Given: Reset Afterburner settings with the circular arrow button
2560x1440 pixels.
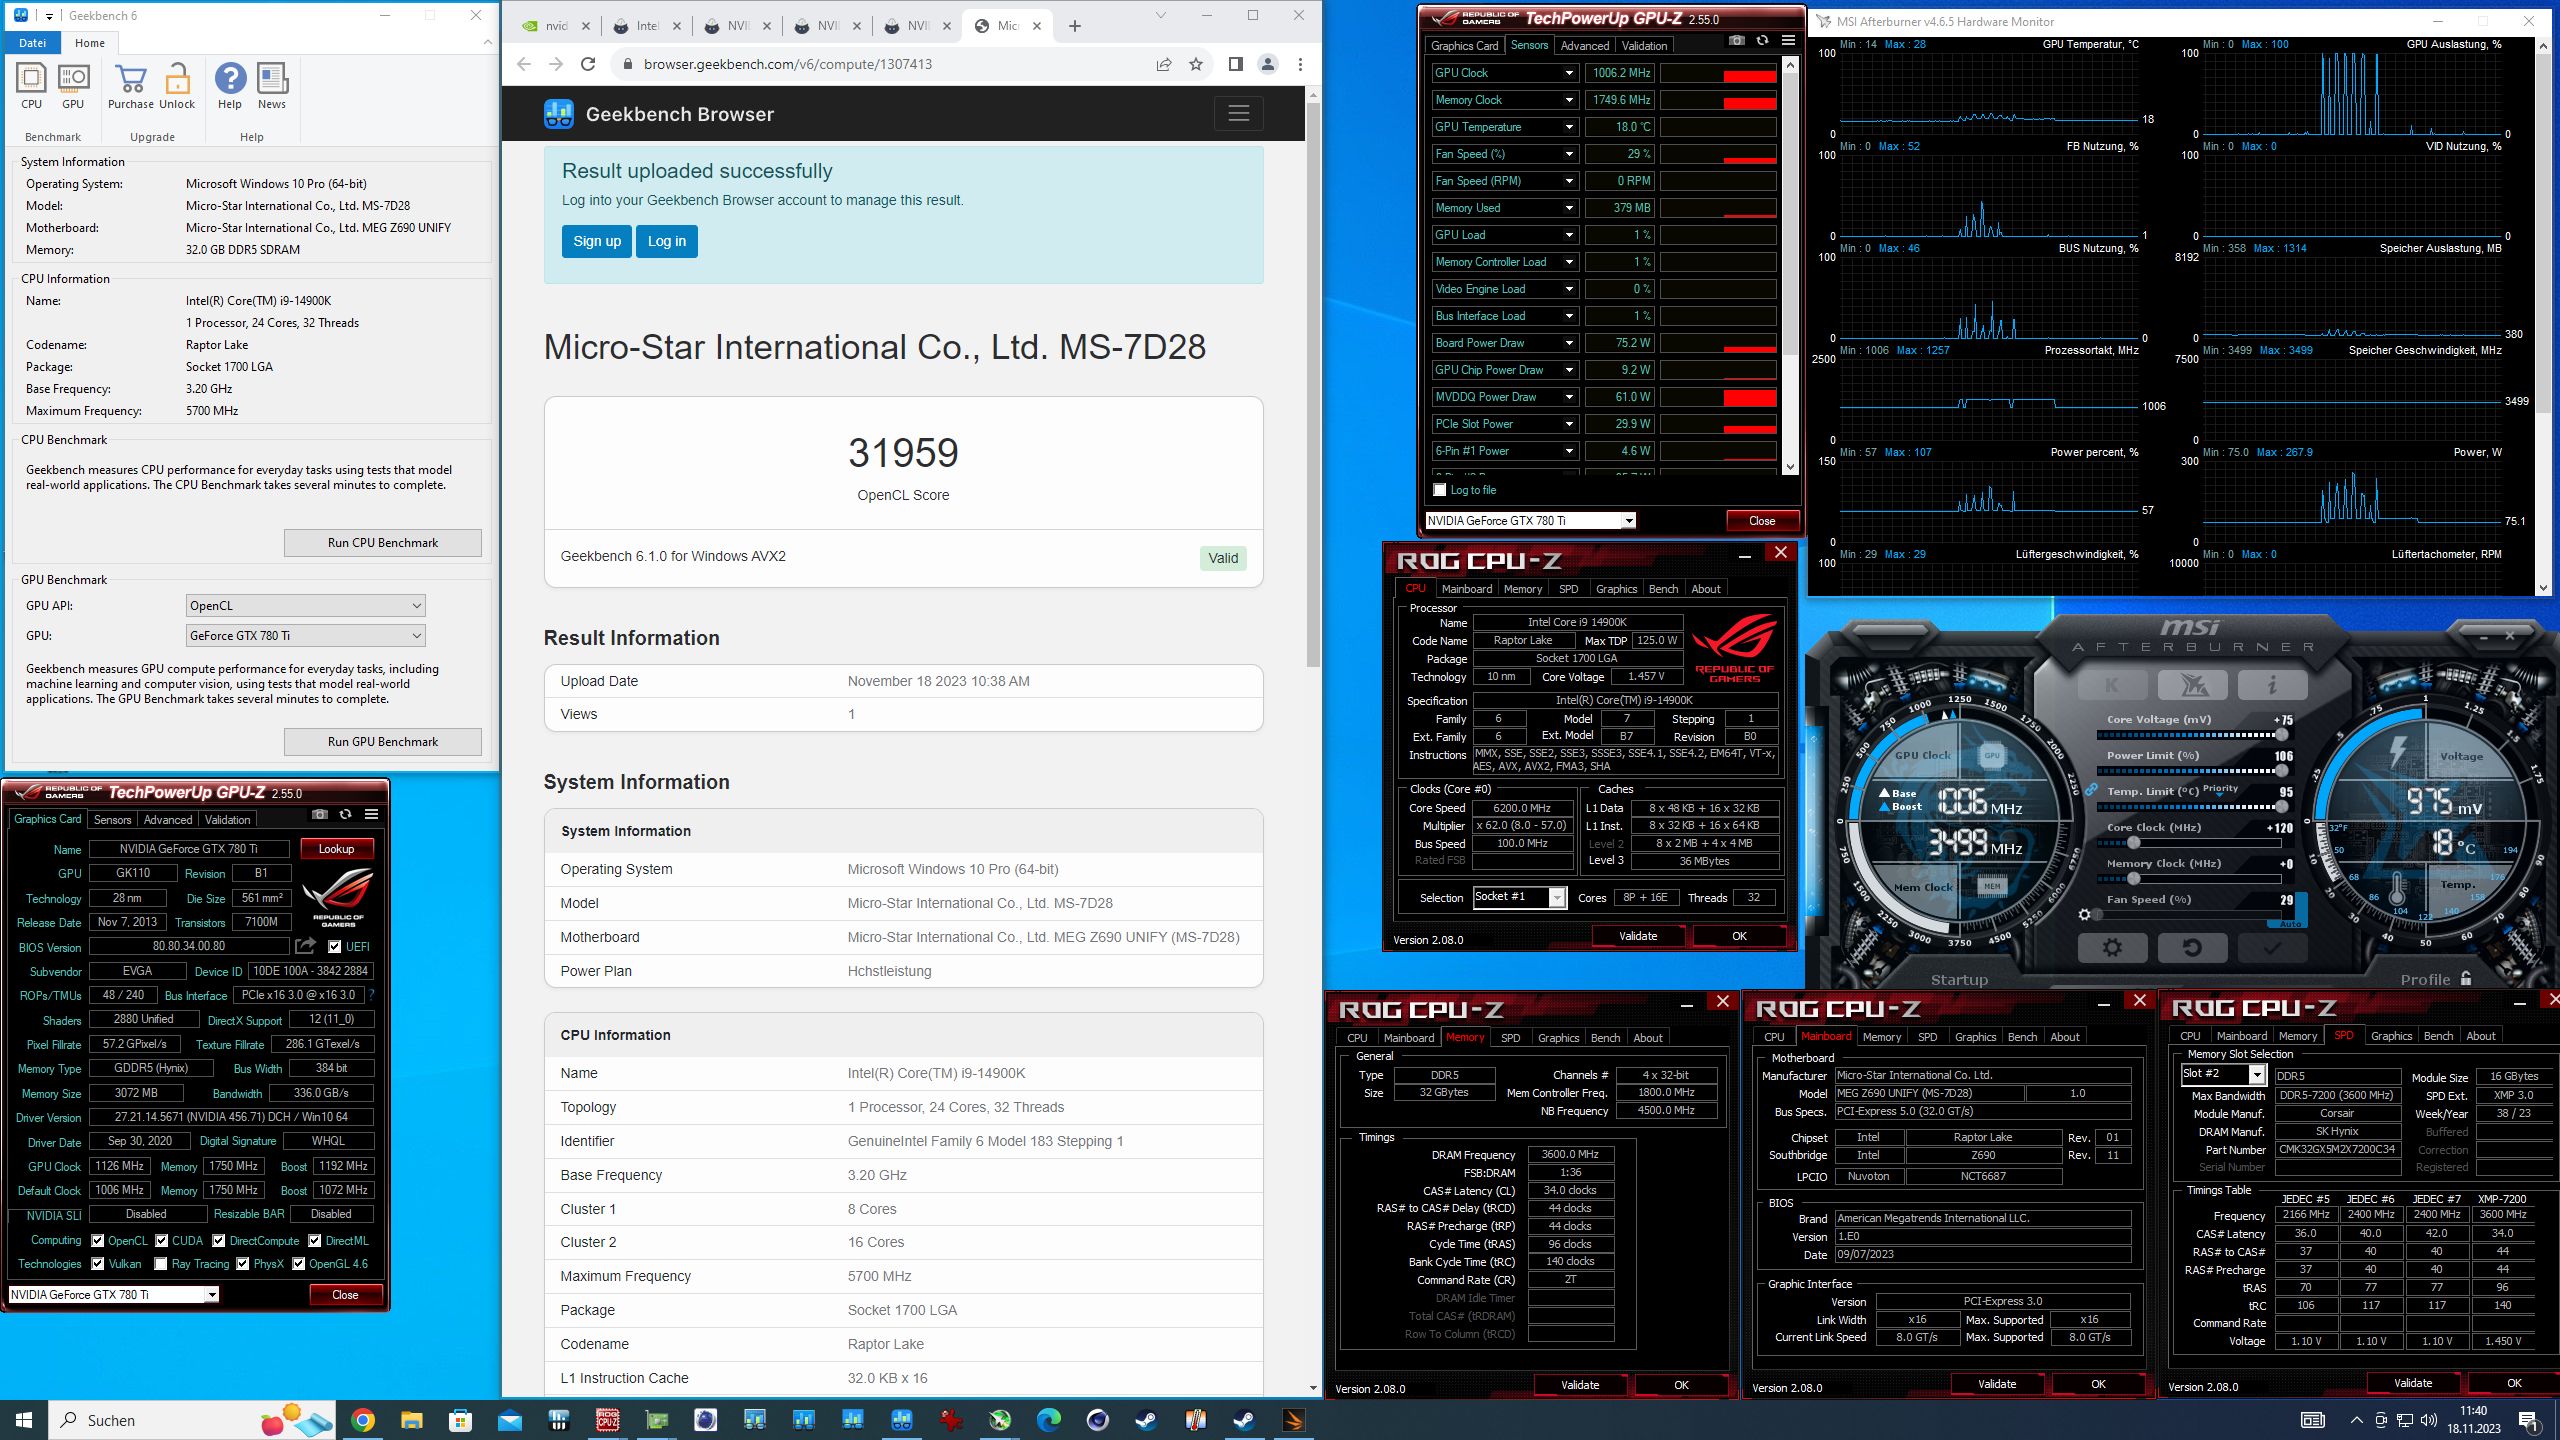Looking at the screenshot, I should coord(2192,947).
